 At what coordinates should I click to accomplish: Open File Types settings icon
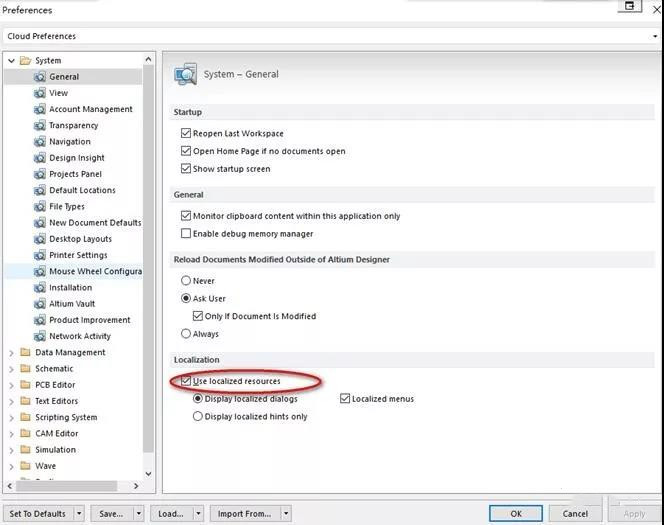tap(39, 207)
